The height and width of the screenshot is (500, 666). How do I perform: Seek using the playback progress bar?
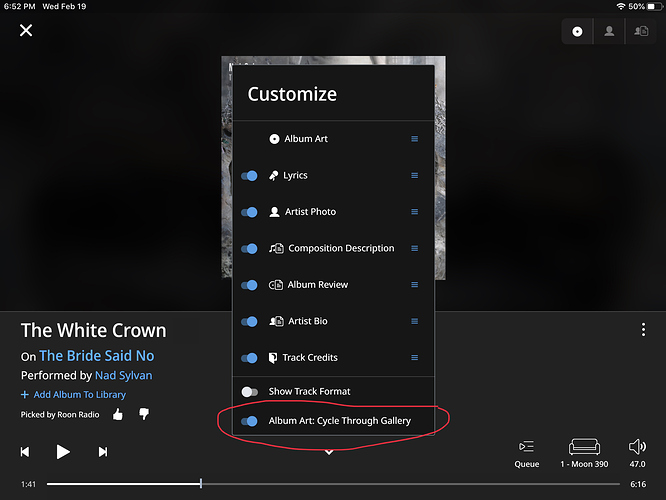(333, 484)
